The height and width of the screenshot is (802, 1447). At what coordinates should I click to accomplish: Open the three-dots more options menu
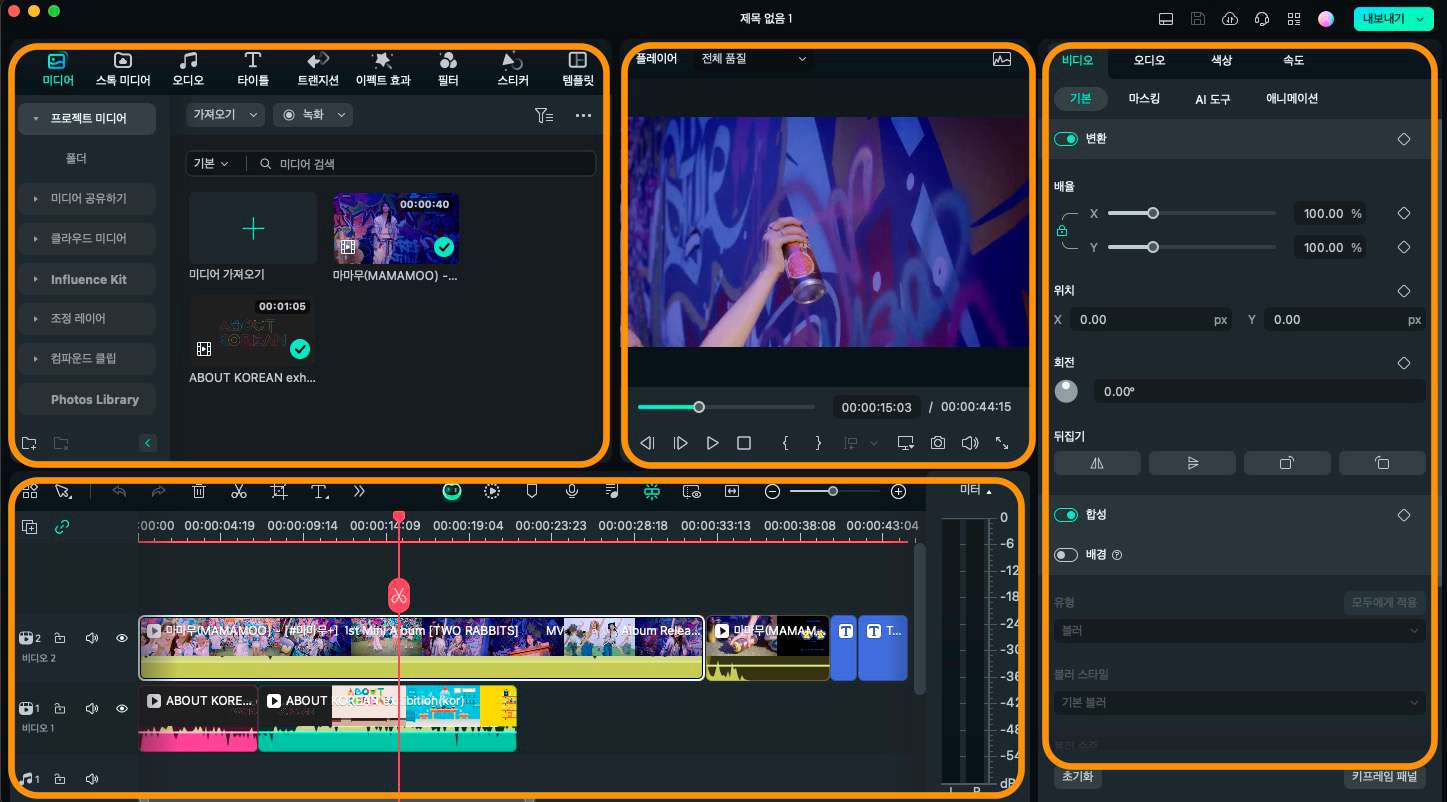(x=584, y=116)
